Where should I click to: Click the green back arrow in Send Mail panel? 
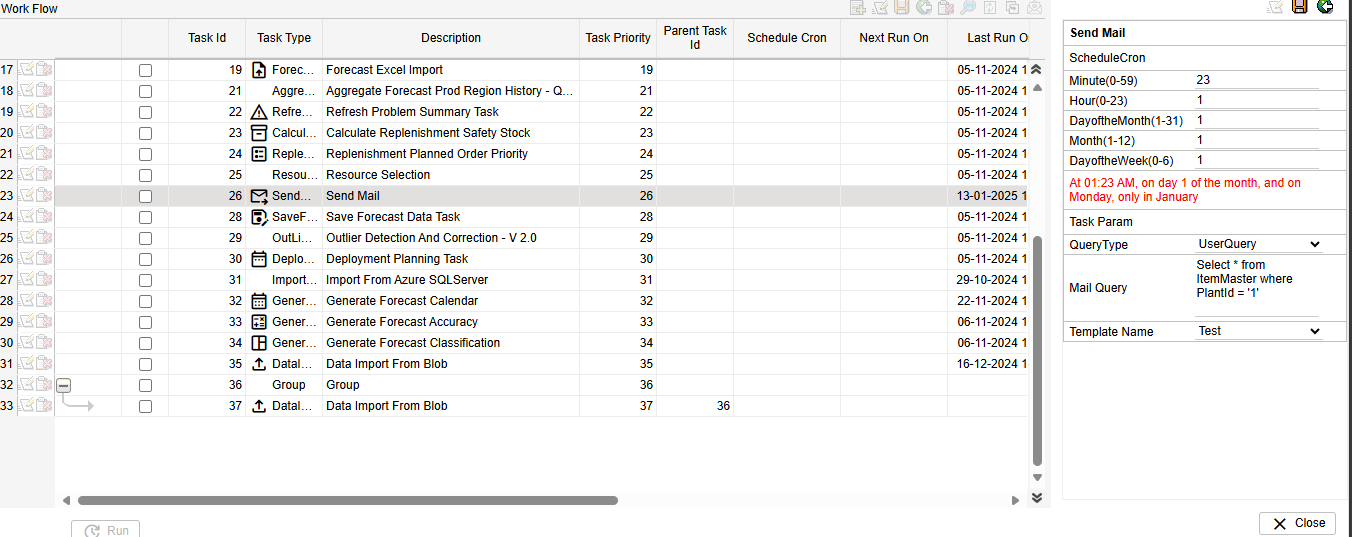point(1325,7)
